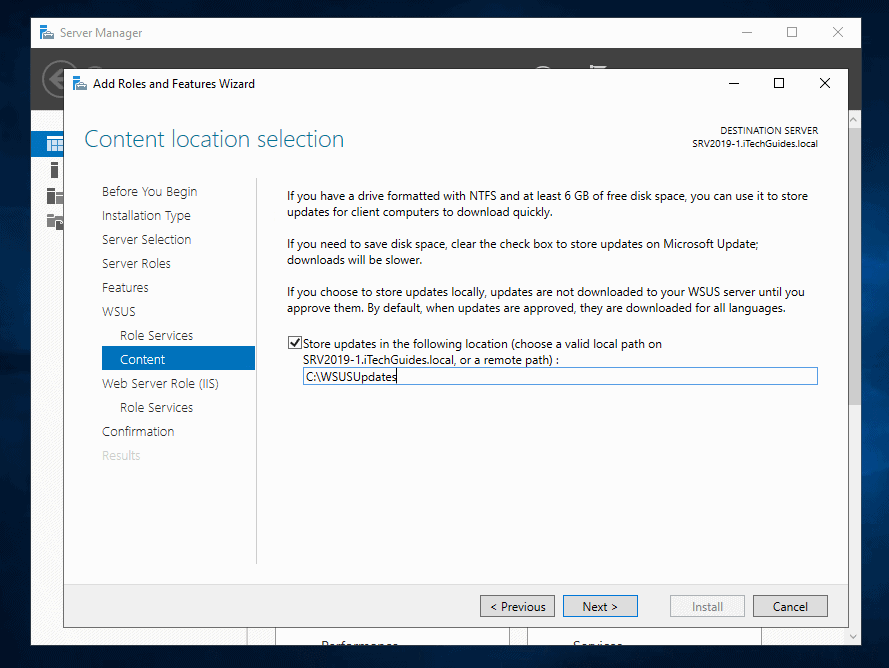The width and height of the screenshot is (889, 668).
Task: Uncheck Store updates in the following location
Action: (x=296, y=342)
